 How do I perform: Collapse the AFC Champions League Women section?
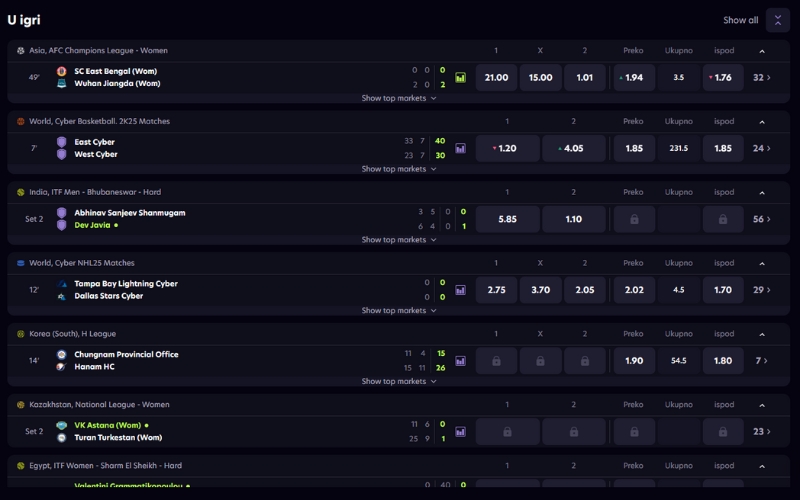(762, 50)
